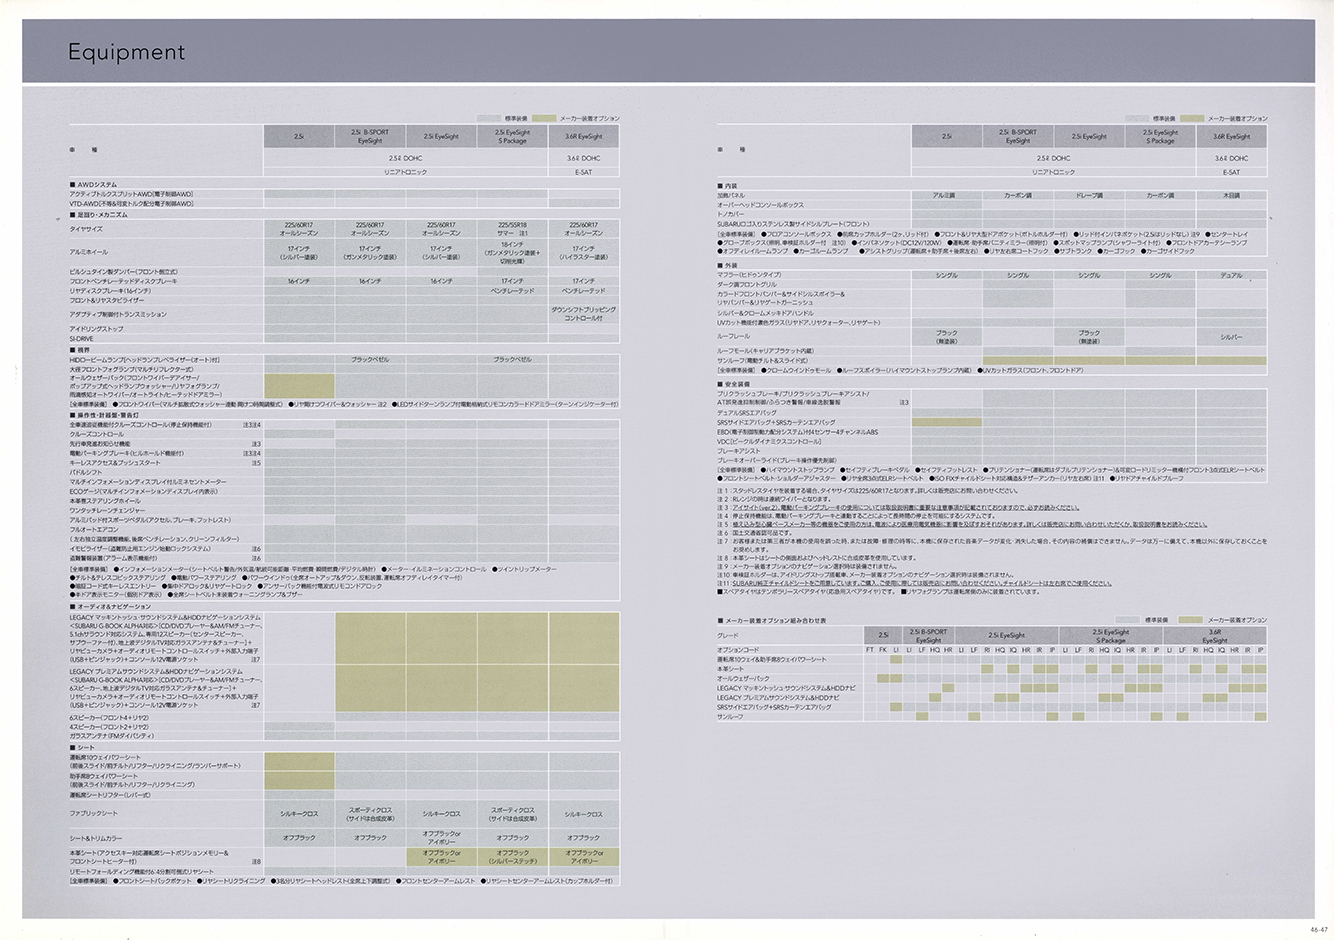The image size is (1334, 940).
Task: Click the "メーカー装着オプション組み合わせ表" heading
Action: 773,621
